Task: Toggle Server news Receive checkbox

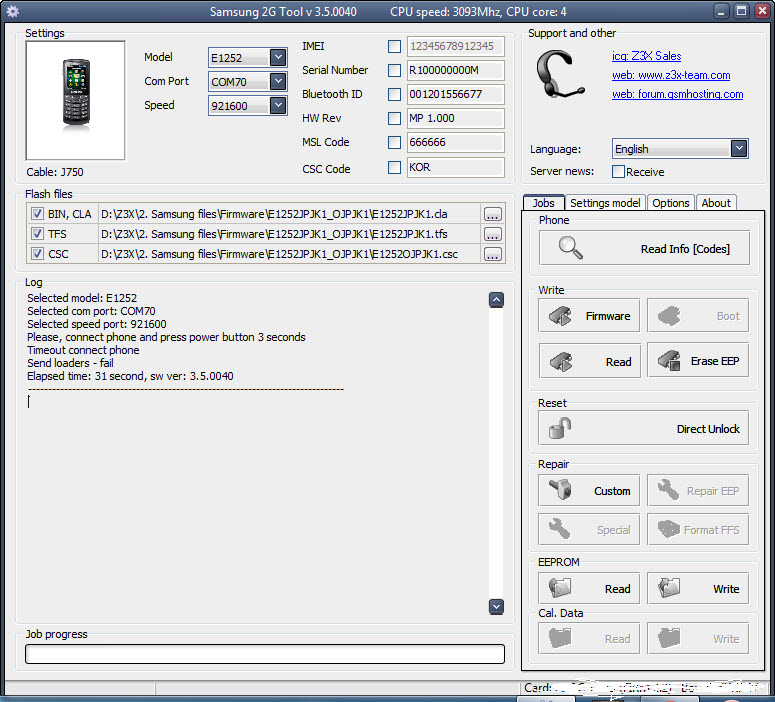Action: (x=618, y=172)
